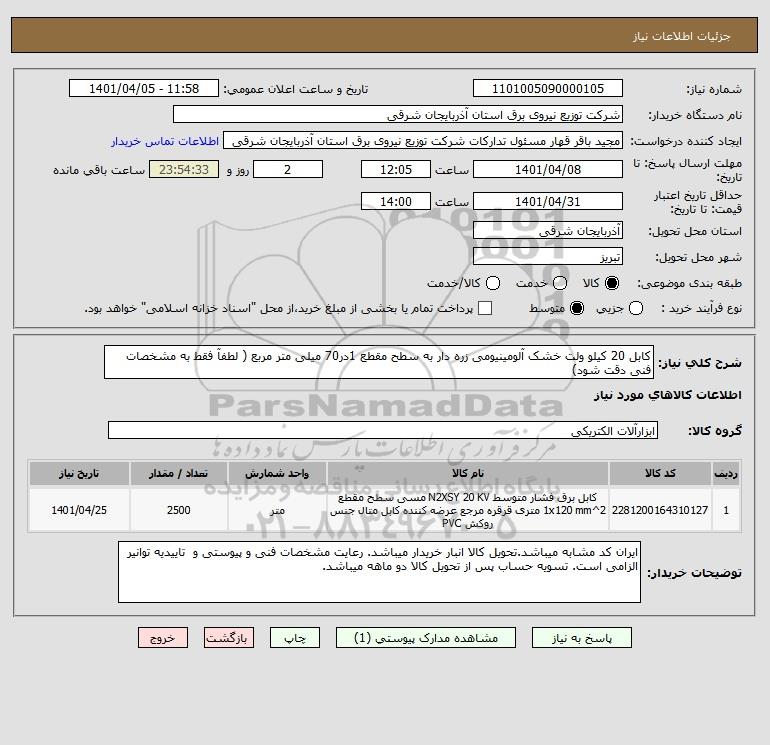Select the خدمت radio button
770x745 pixels.
(560, 283)
